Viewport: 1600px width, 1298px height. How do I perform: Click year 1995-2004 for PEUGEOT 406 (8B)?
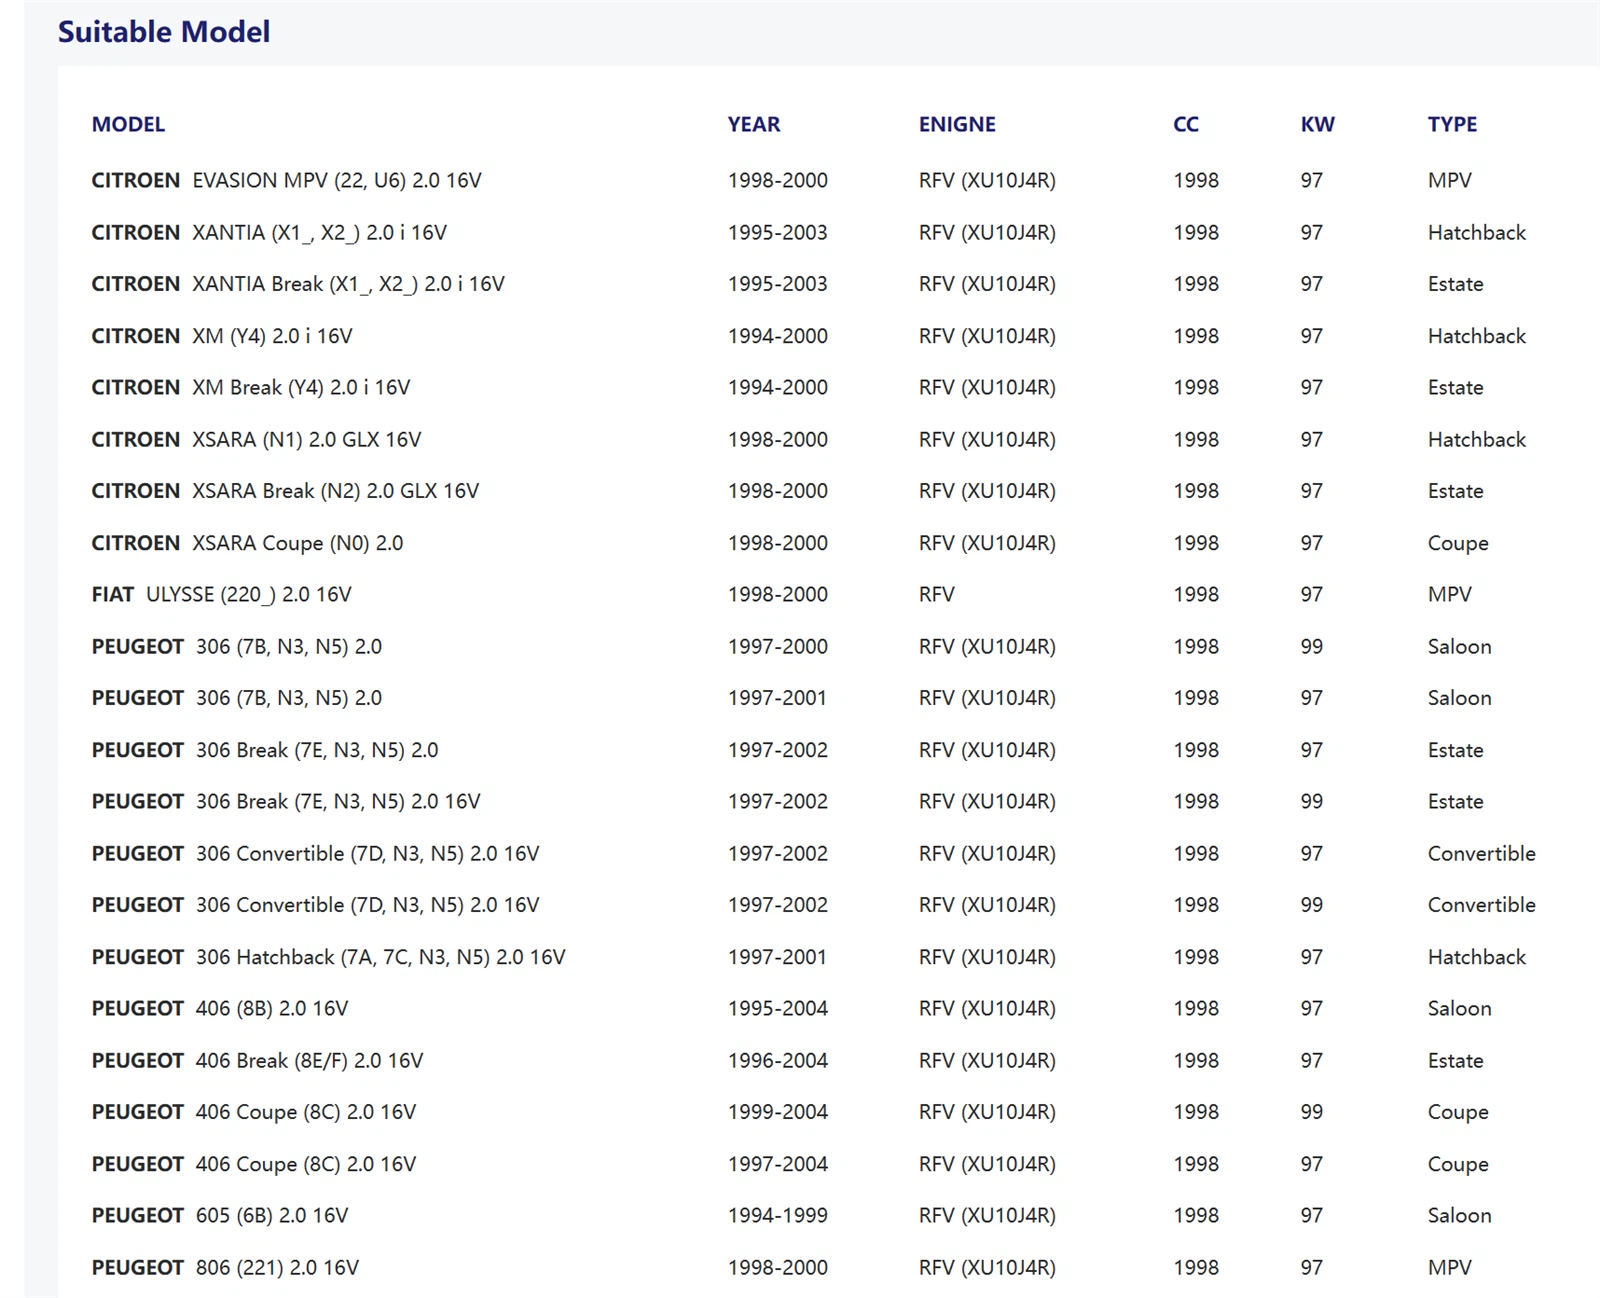778,1009
